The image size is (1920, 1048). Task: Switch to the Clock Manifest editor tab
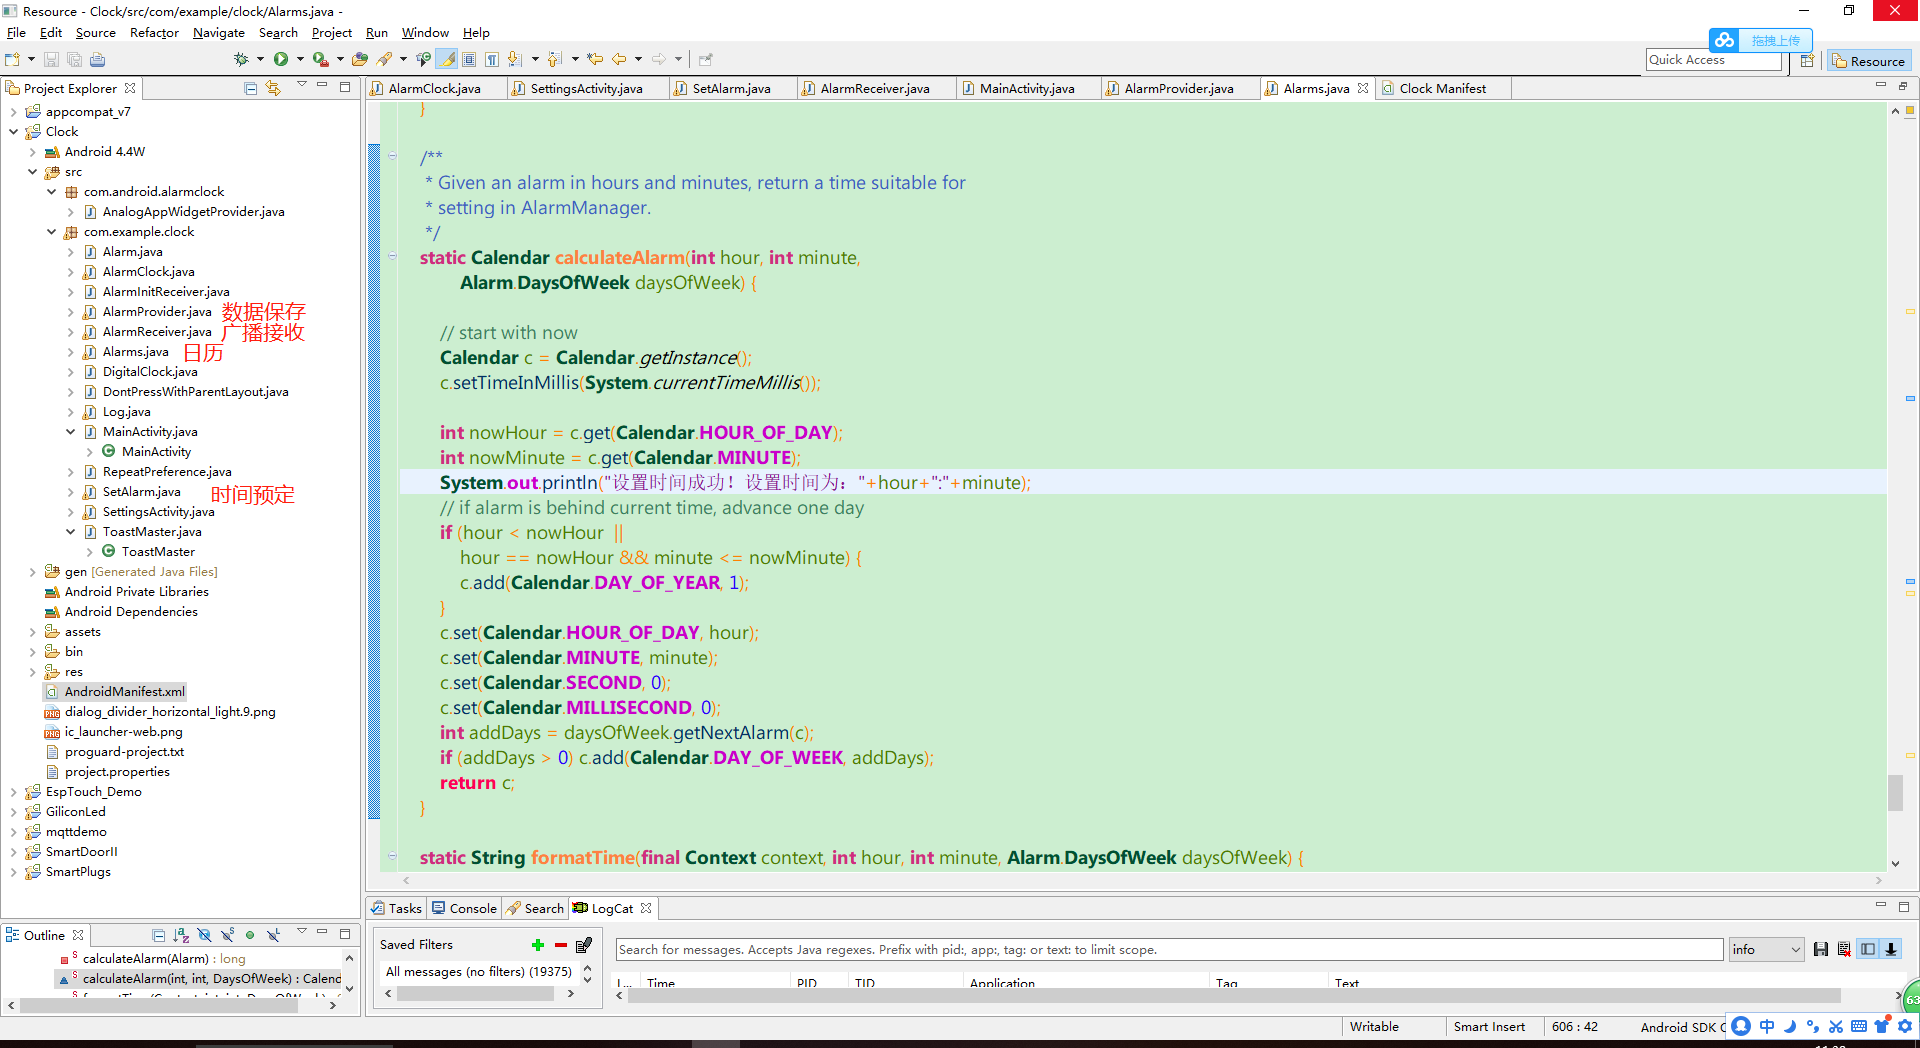pyautogui.click(x=1442, y=88)
